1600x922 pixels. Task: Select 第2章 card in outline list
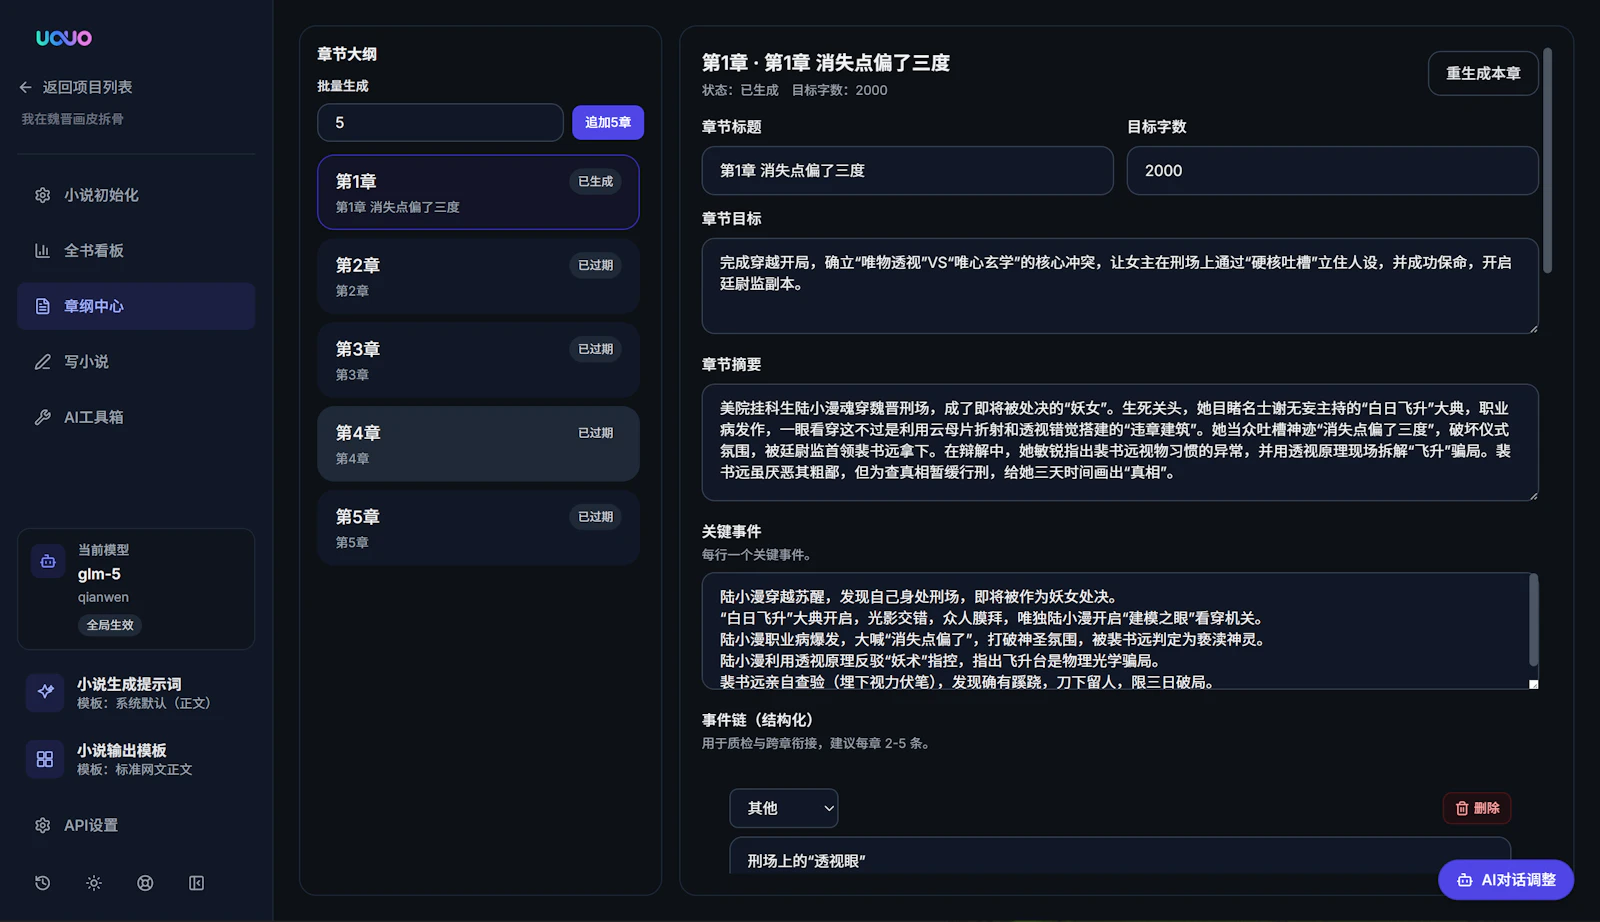tap(478, 276)
